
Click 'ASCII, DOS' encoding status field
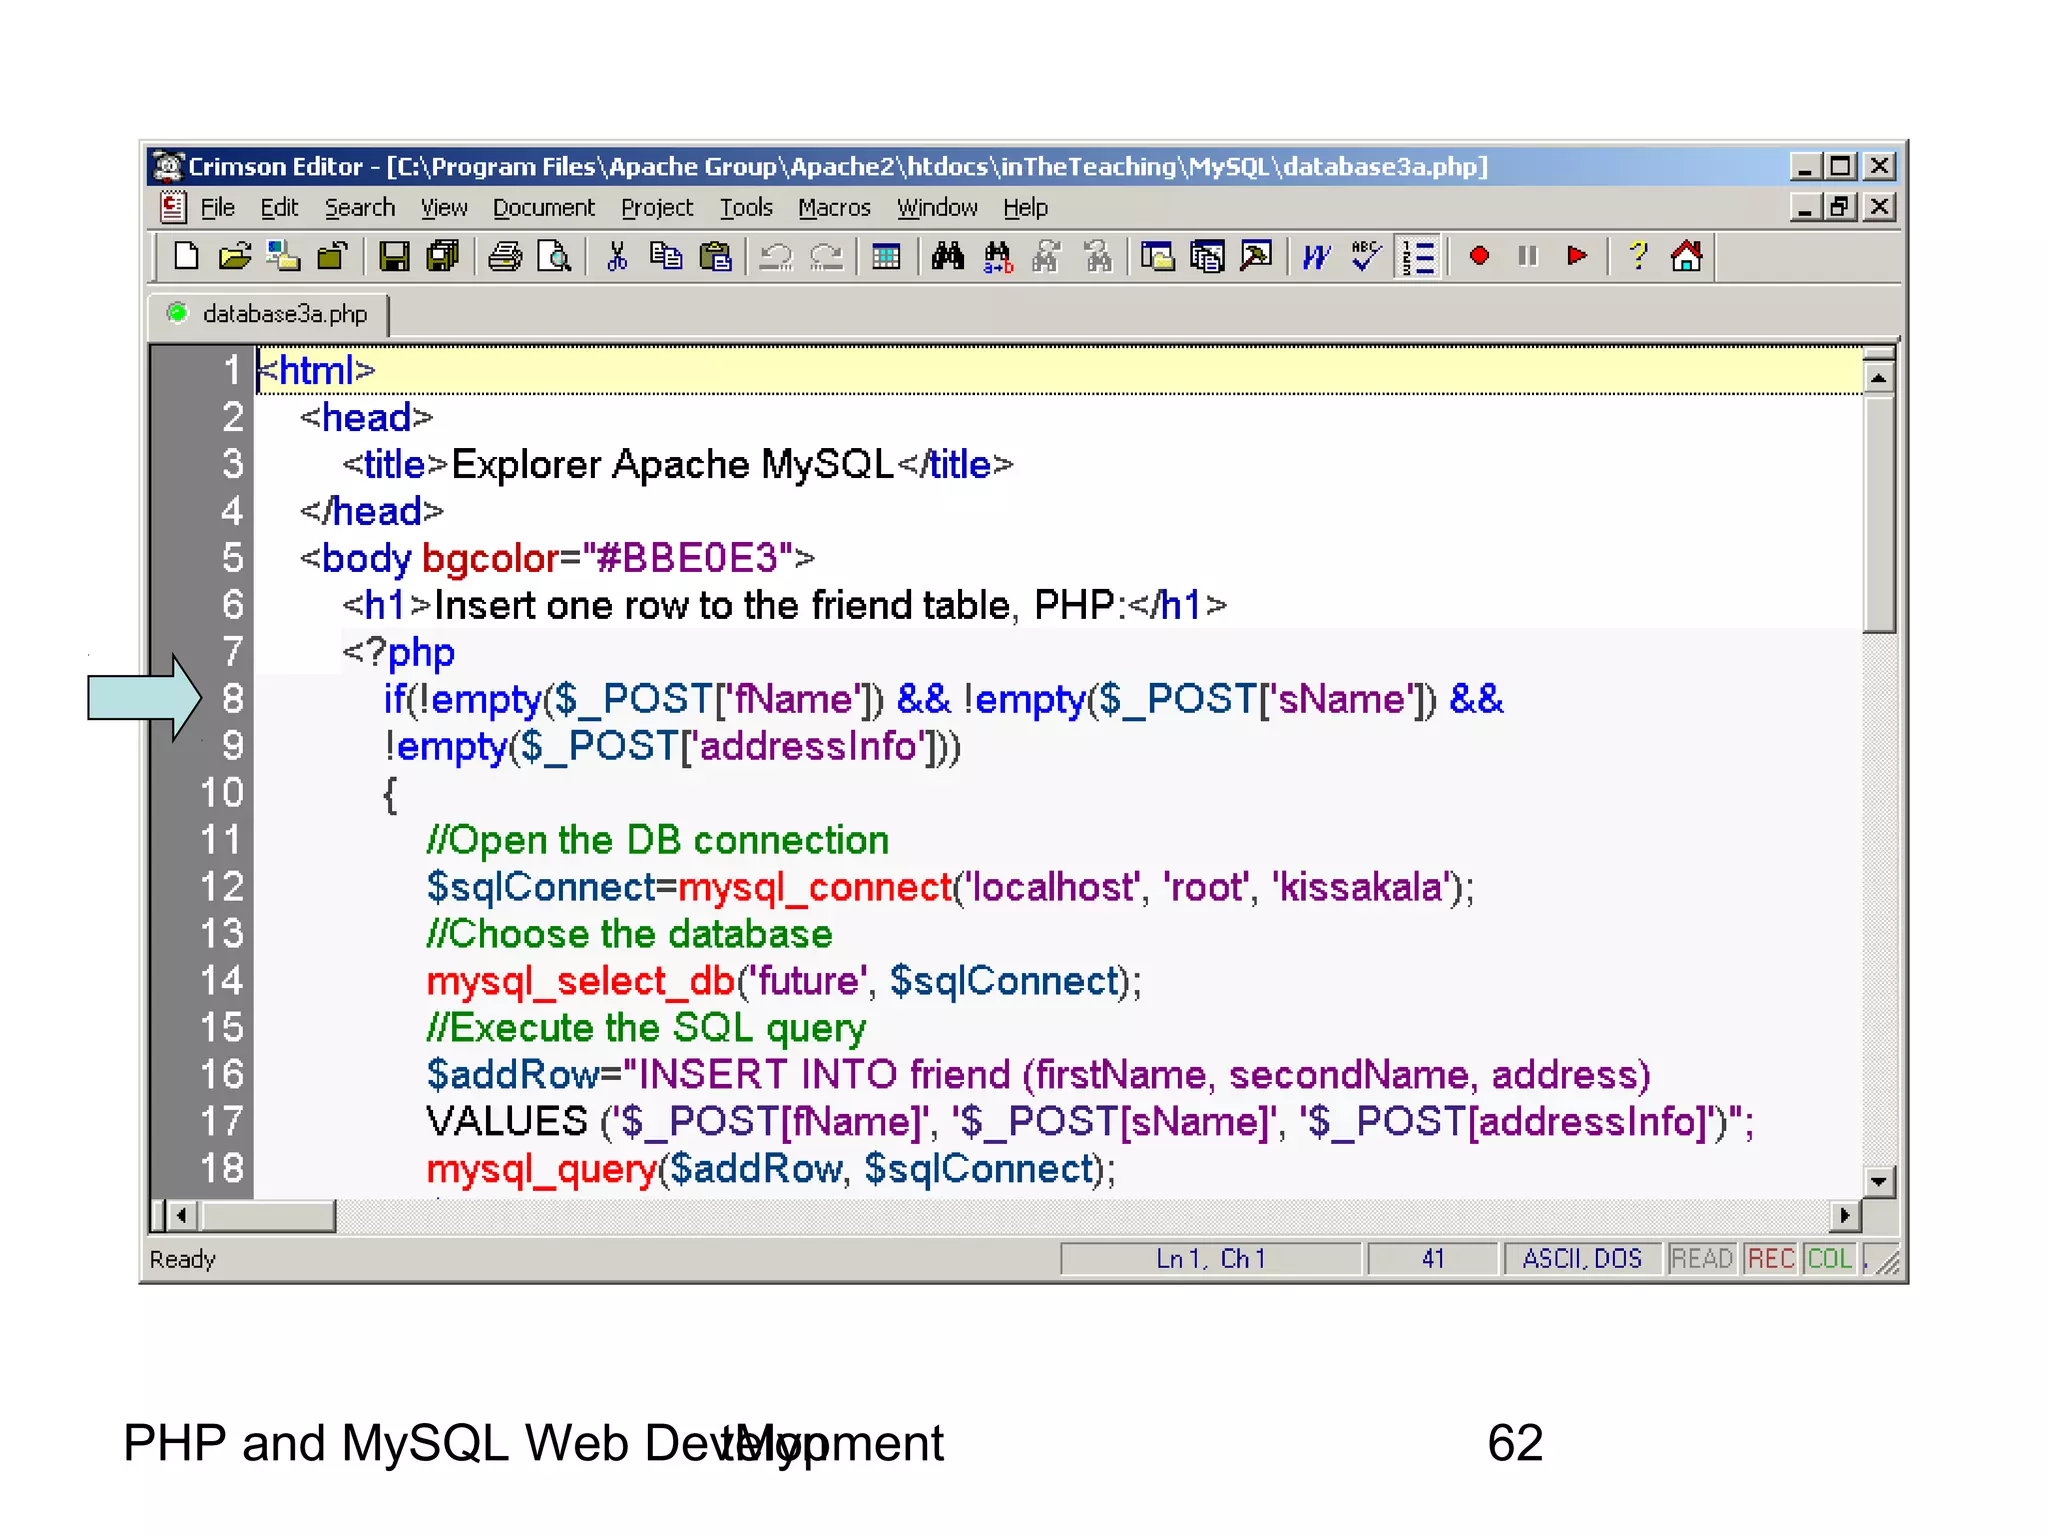coord(1582,1259)
